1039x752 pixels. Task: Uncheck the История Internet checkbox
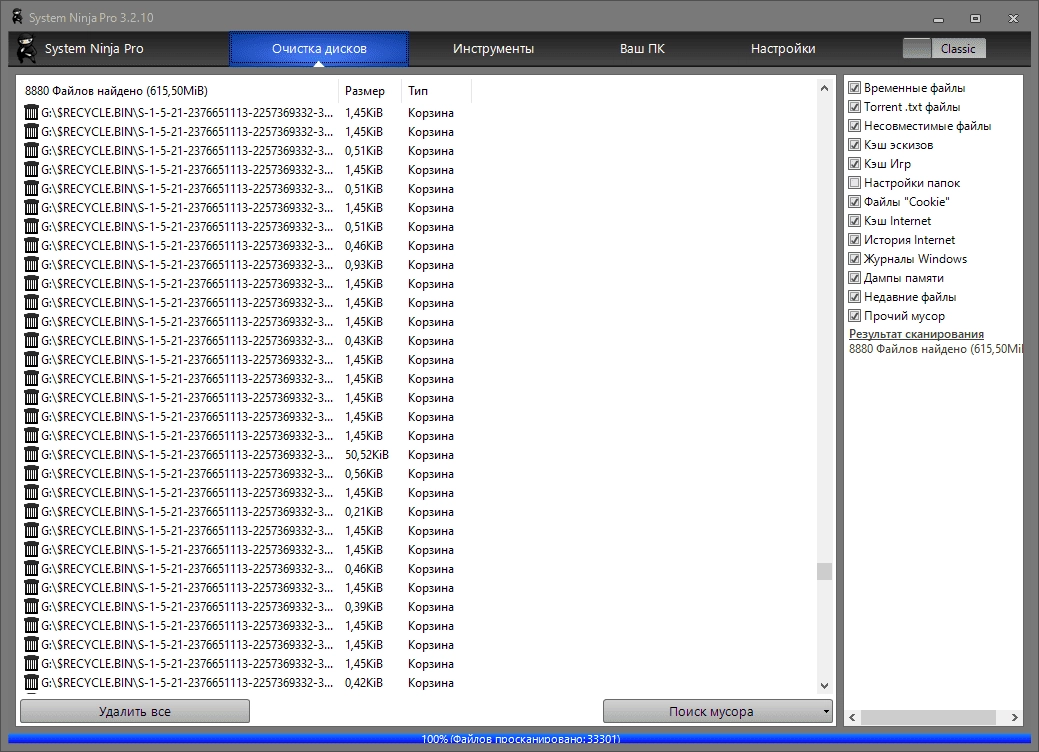(855, 240)
